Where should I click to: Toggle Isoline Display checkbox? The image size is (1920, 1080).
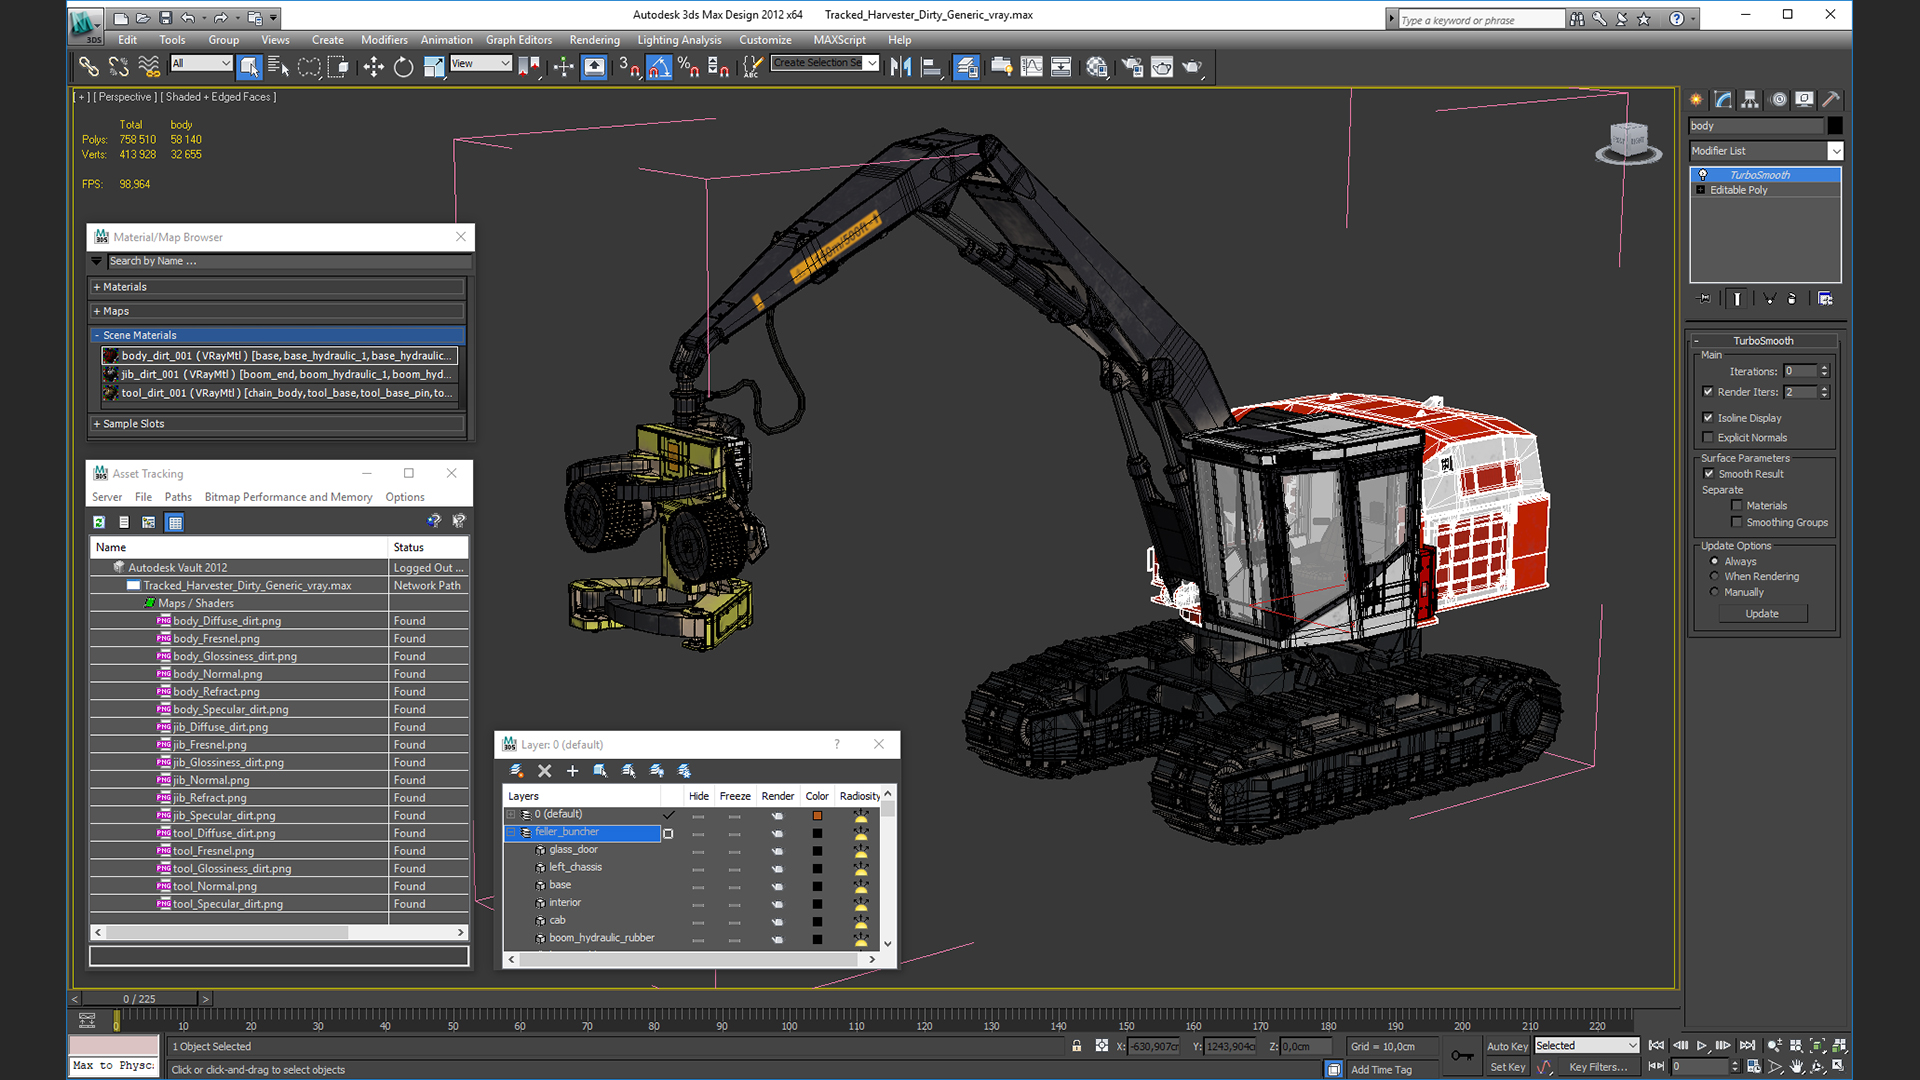pos(1708,417)
